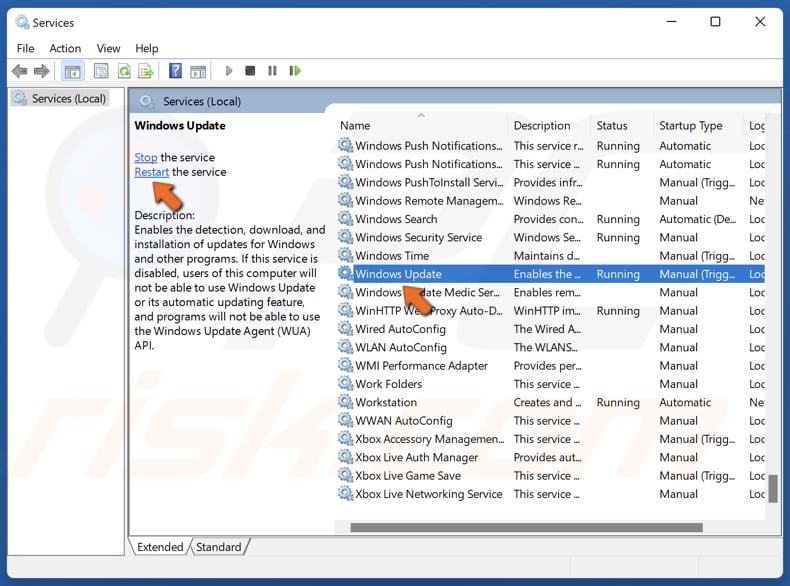Click the Services app icon in title bar
This screenshot has height=586, width=790.
(x=22, y=22)
